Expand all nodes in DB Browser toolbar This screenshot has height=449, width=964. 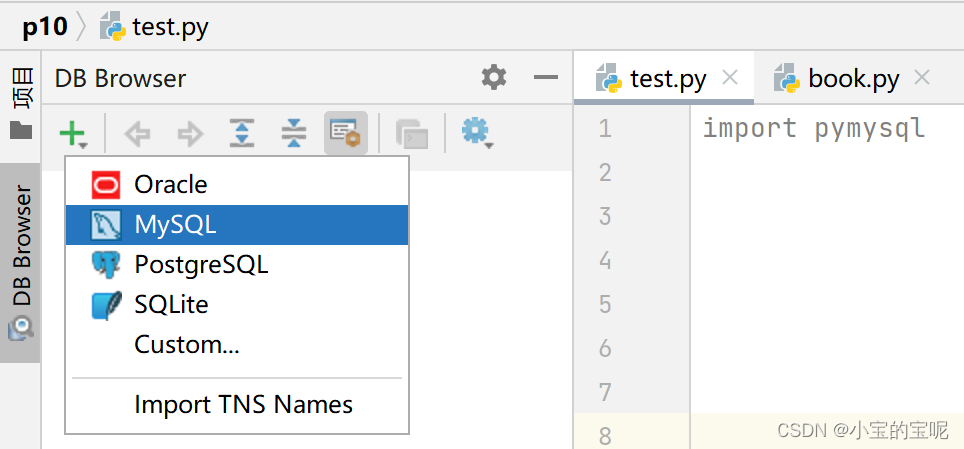pos(242,133)
